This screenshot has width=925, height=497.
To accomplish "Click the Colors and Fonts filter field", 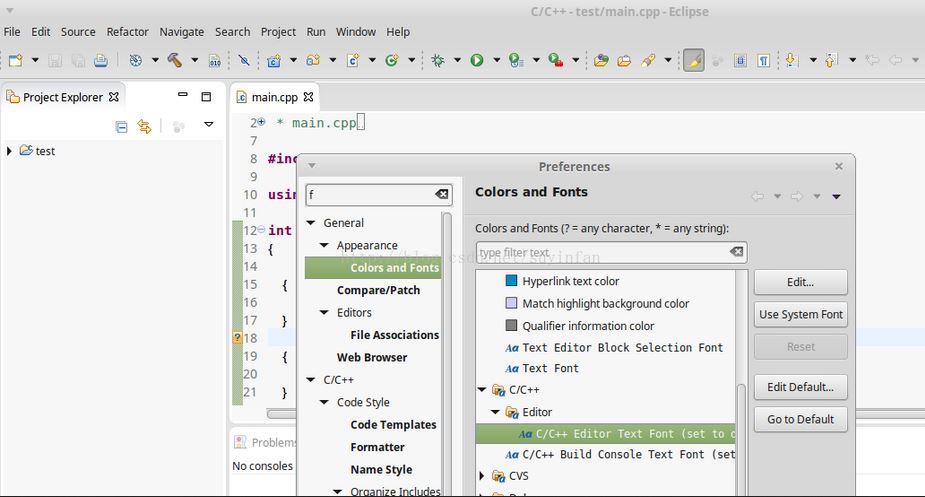I will pos(612,253).
